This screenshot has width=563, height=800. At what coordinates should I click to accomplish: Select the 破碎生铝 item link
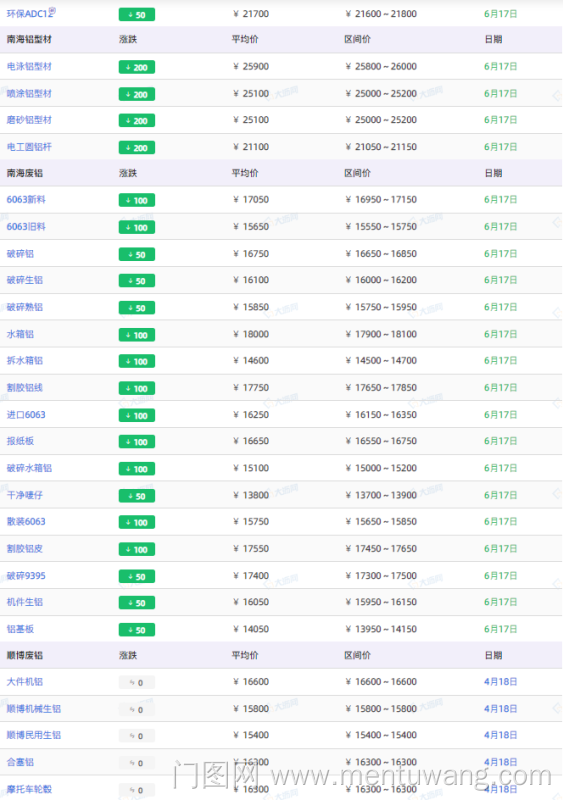point(25,280)
